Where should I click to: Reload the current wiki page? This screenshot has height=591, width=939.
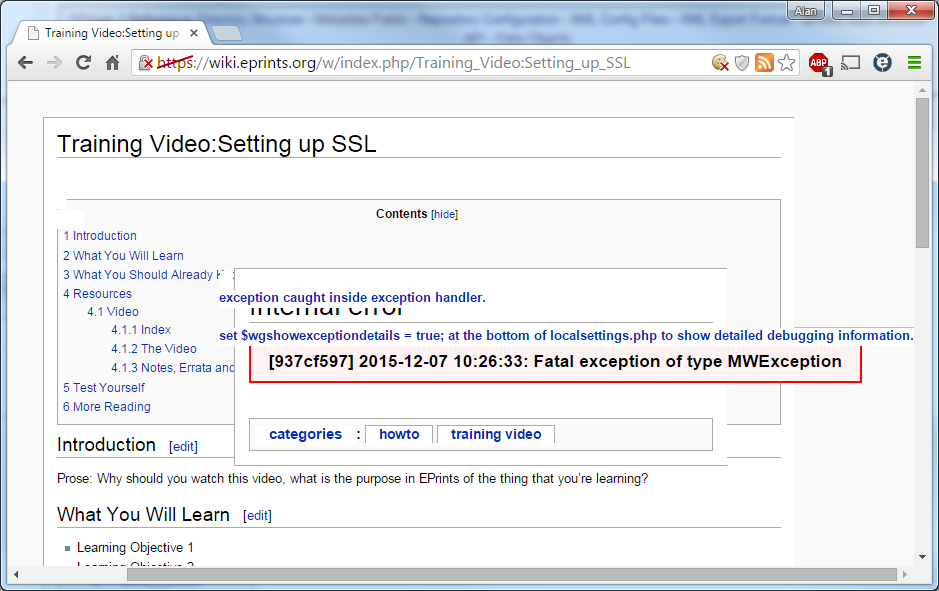[83, 62]
